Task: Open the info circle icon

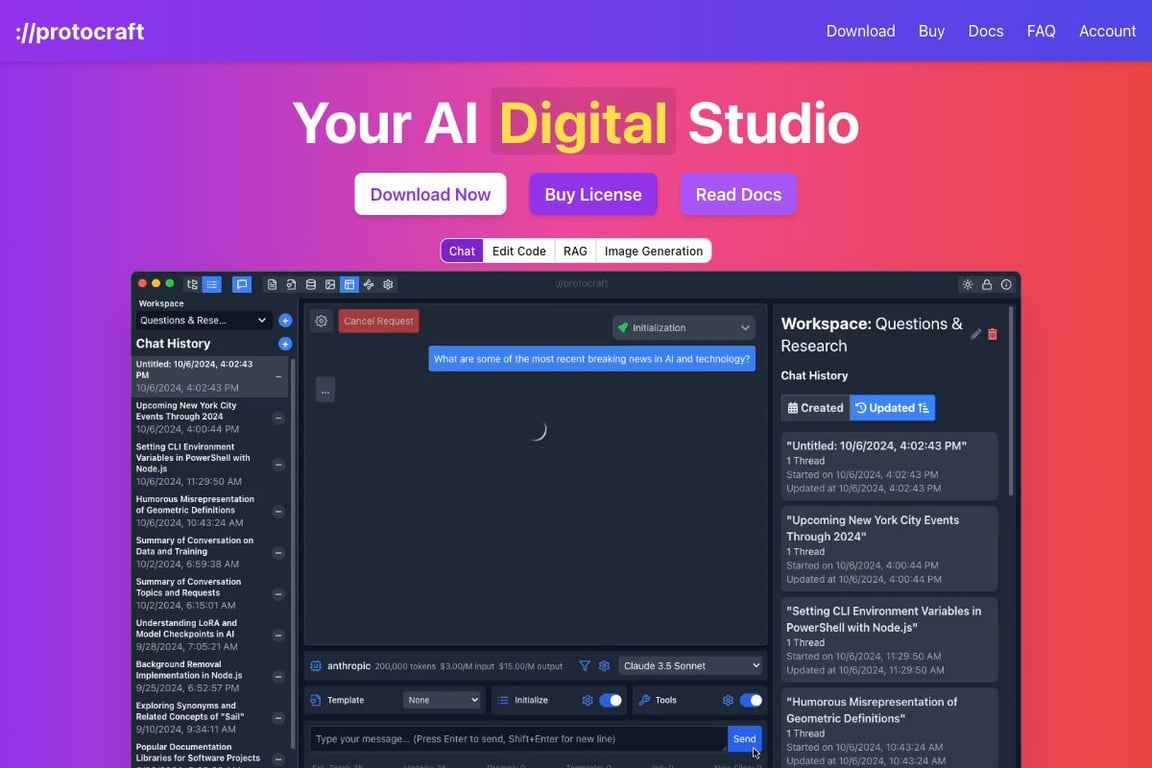Action: [1007, 284]
